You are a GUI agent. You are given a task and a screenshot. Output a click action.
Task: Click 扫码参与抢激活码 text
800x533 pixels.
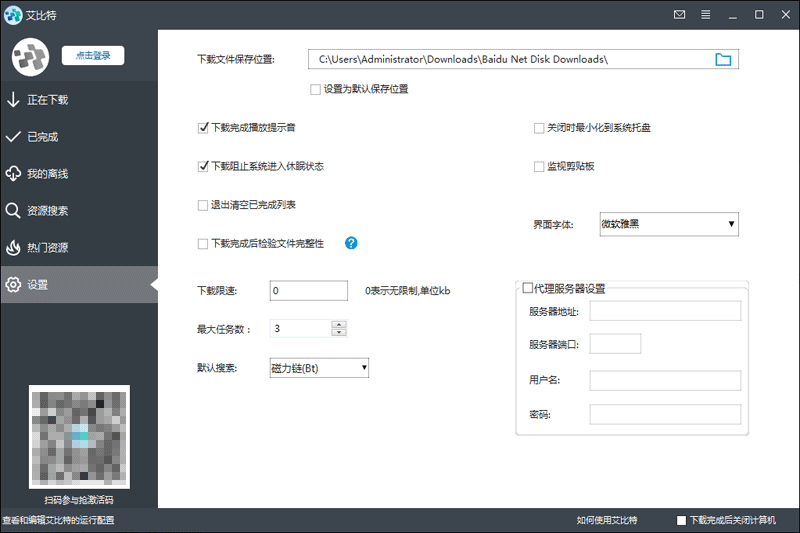[x=79, y=500]
